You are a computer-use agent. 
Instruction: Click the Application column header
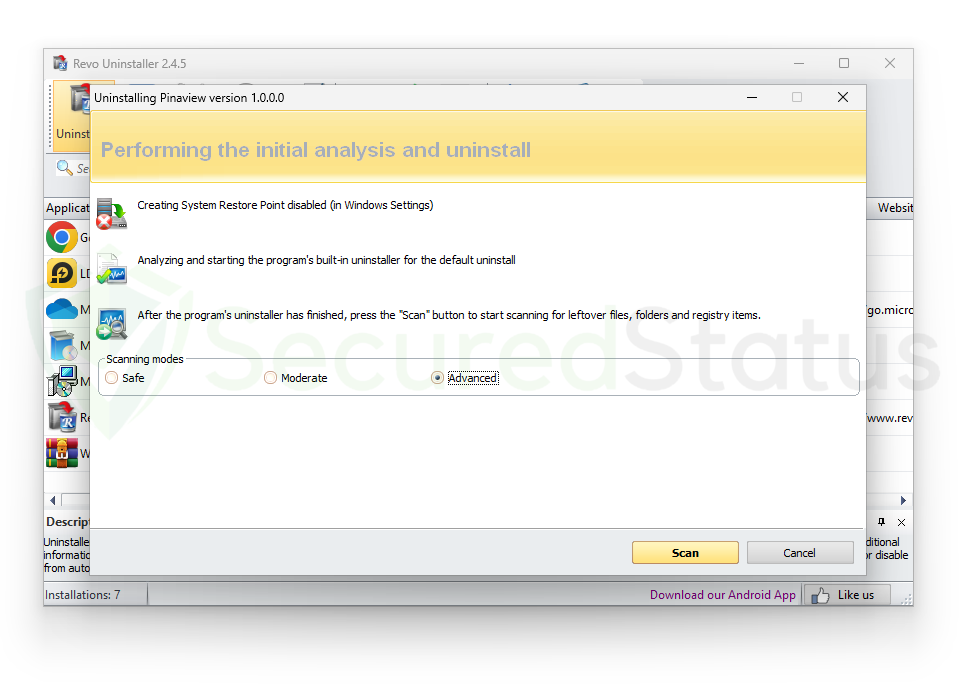(x=67, y=208)
